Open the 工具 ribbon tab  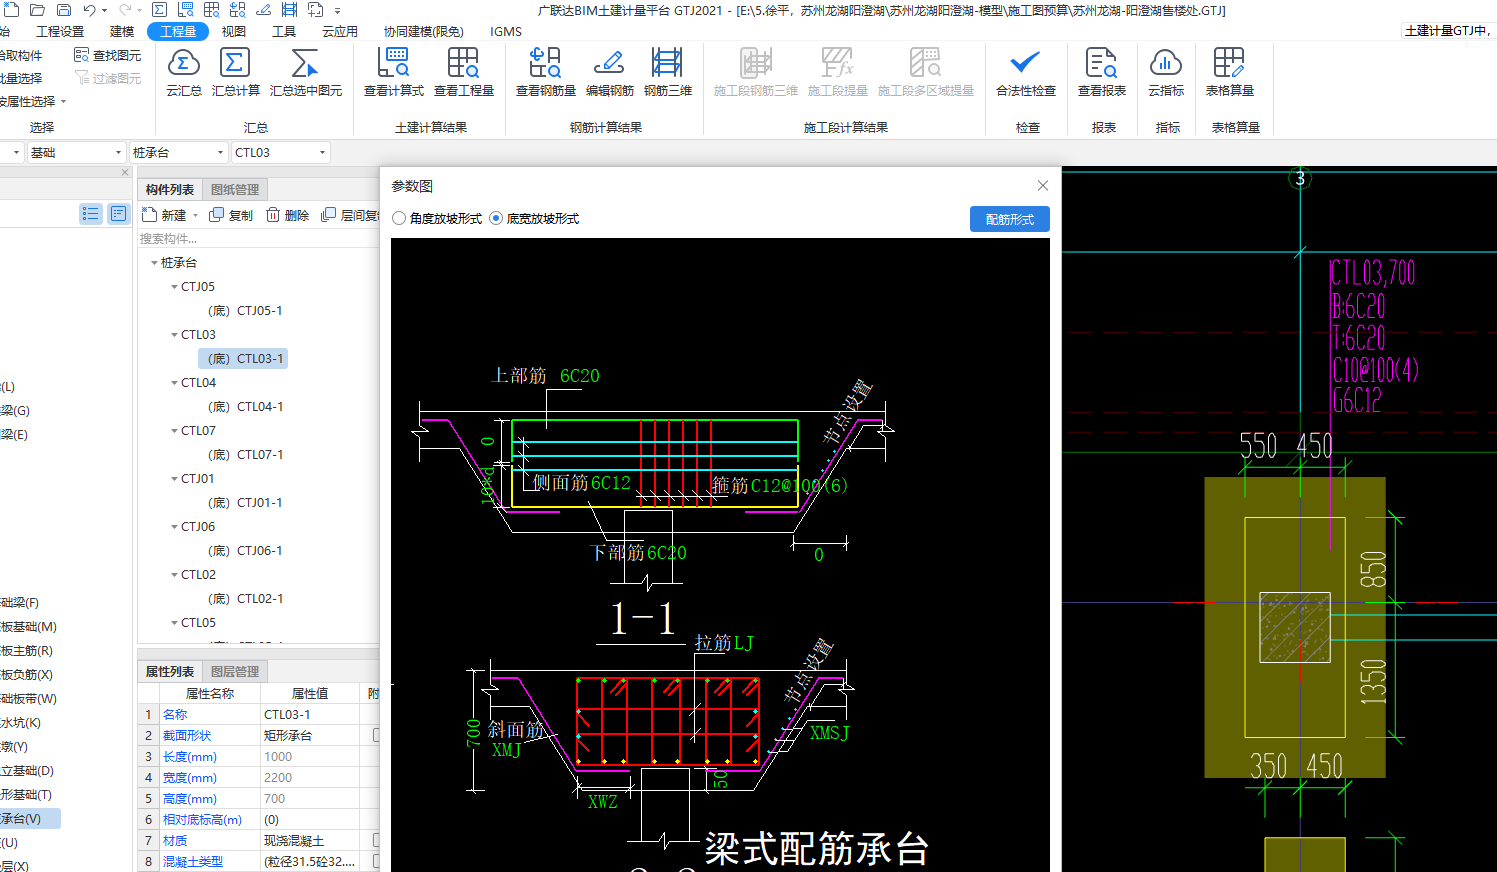(x=284, y=31)
